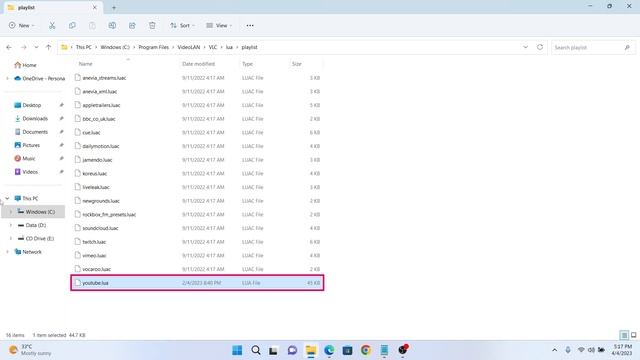Click the Share icon in toolbar
This screenshot has width=640, height=360.
tap(132, 25)
